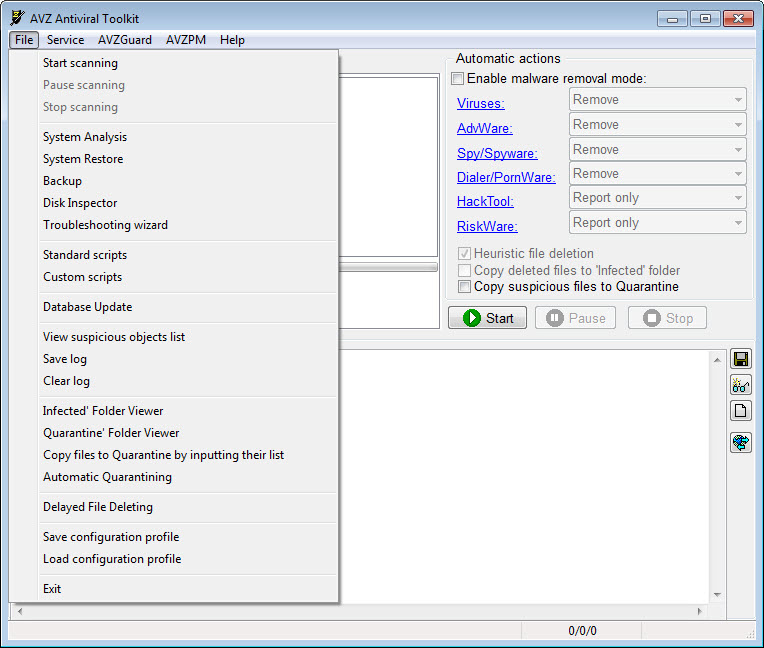Open Quarantine' Folder Viewer
Viewport: 764px width, 648px height.
pos(188,433)
